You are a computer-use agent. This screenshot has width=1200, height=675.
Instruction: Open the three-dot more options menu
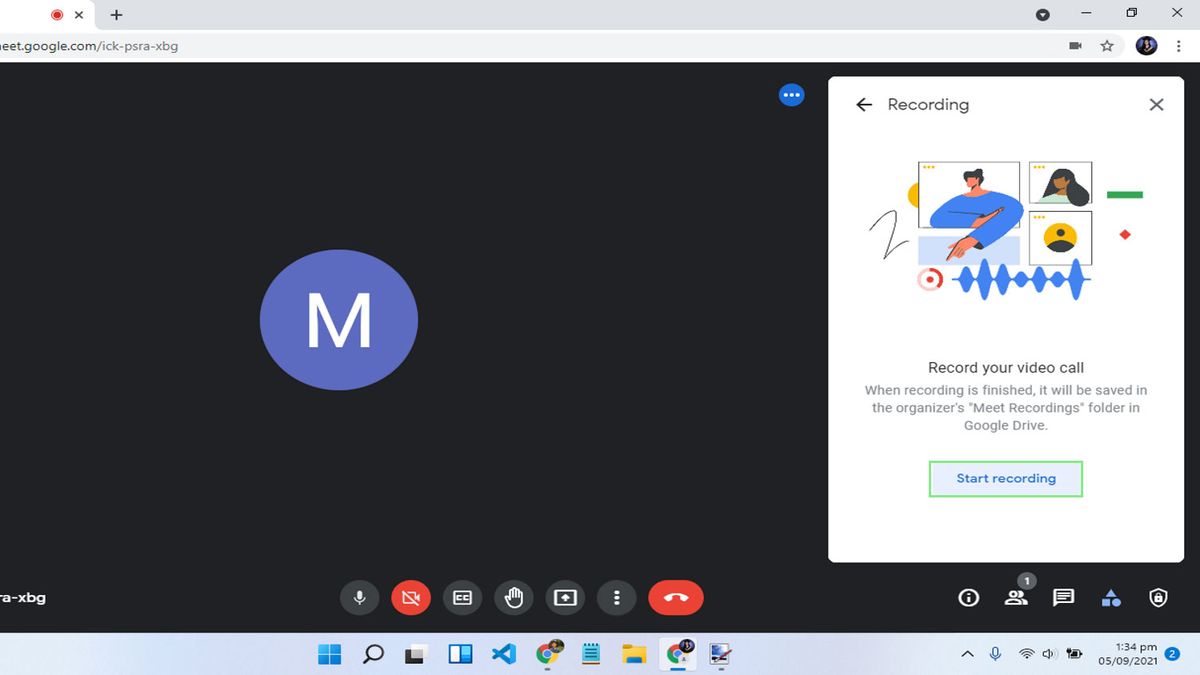(617, 598)
